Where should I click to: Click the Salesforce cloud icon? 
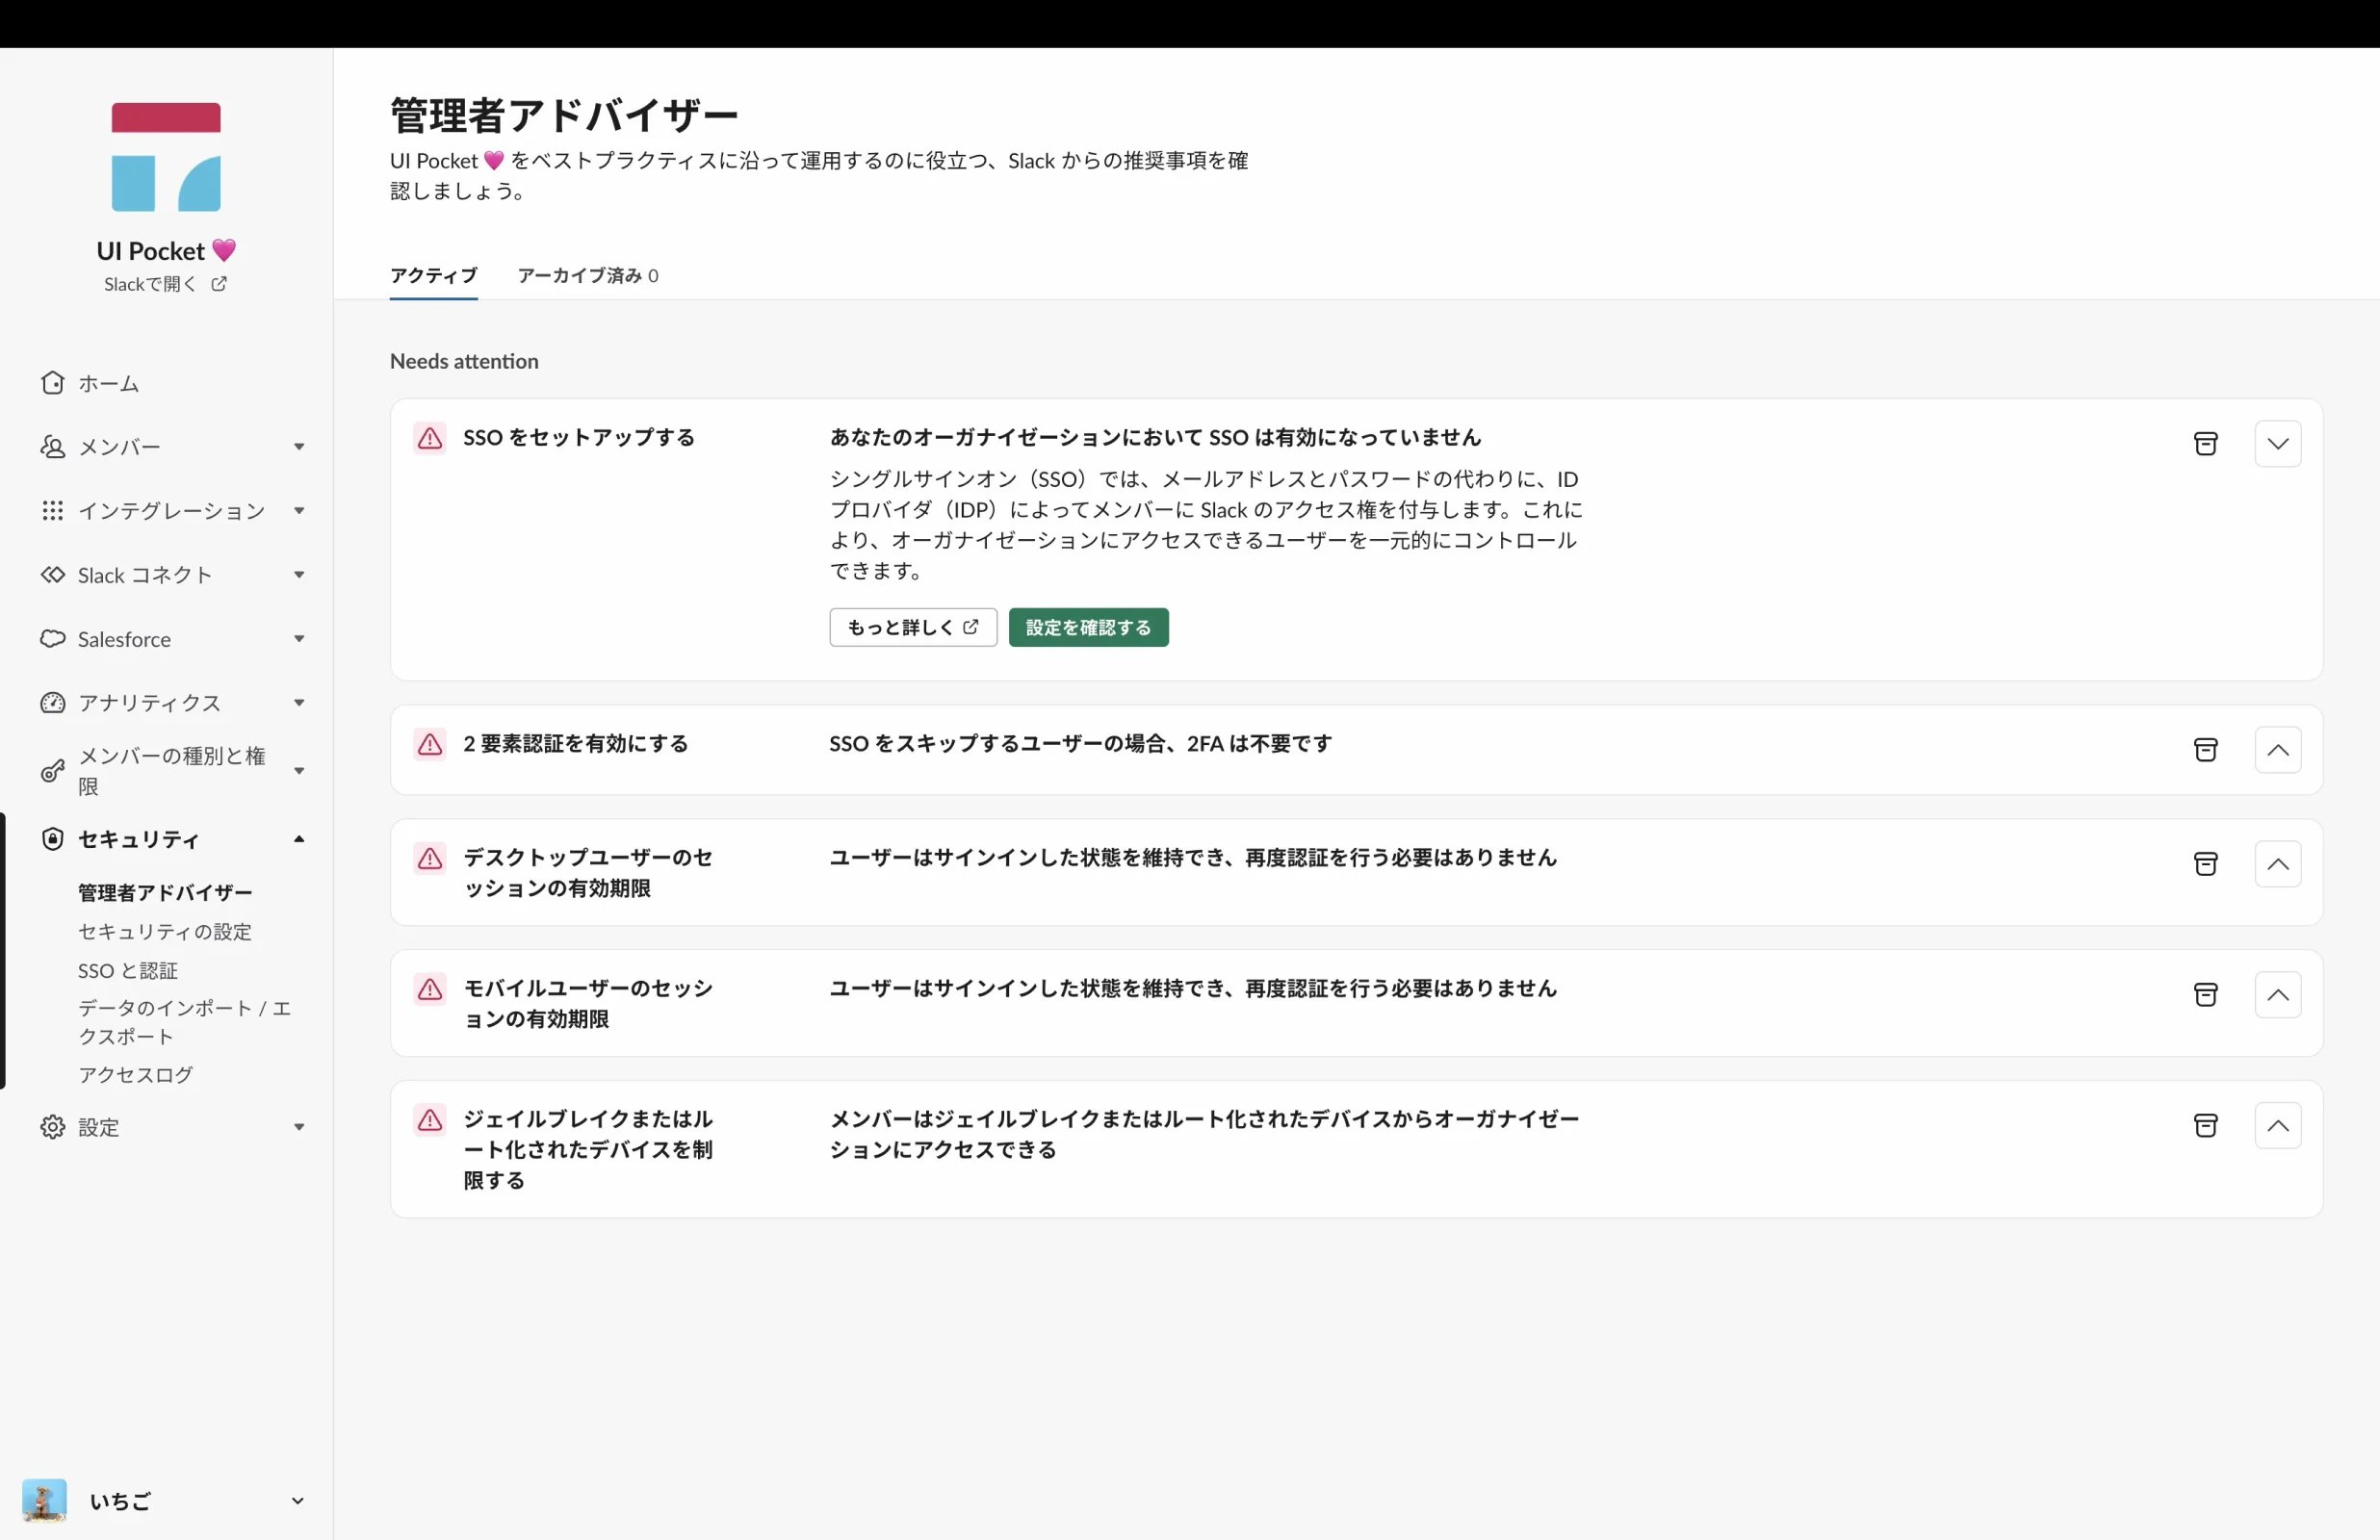[x=53, y=638]
